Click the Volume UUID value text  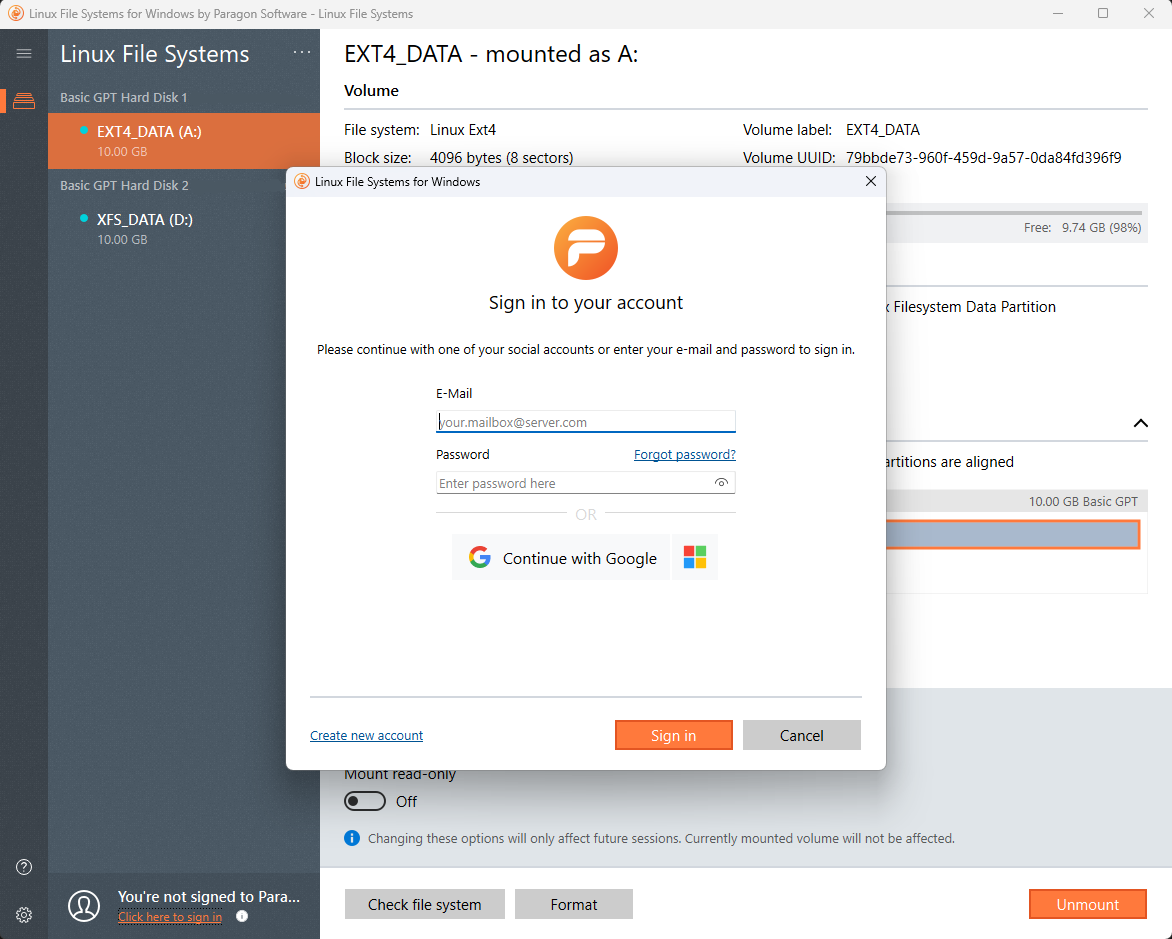984,158
